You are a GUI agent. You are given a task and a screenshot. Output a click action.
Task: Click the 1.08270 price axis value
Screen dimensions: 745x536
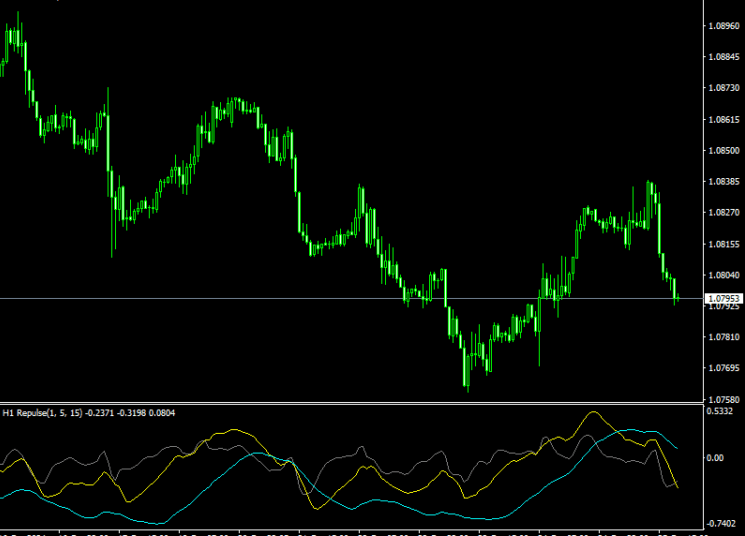pos(724,212)
